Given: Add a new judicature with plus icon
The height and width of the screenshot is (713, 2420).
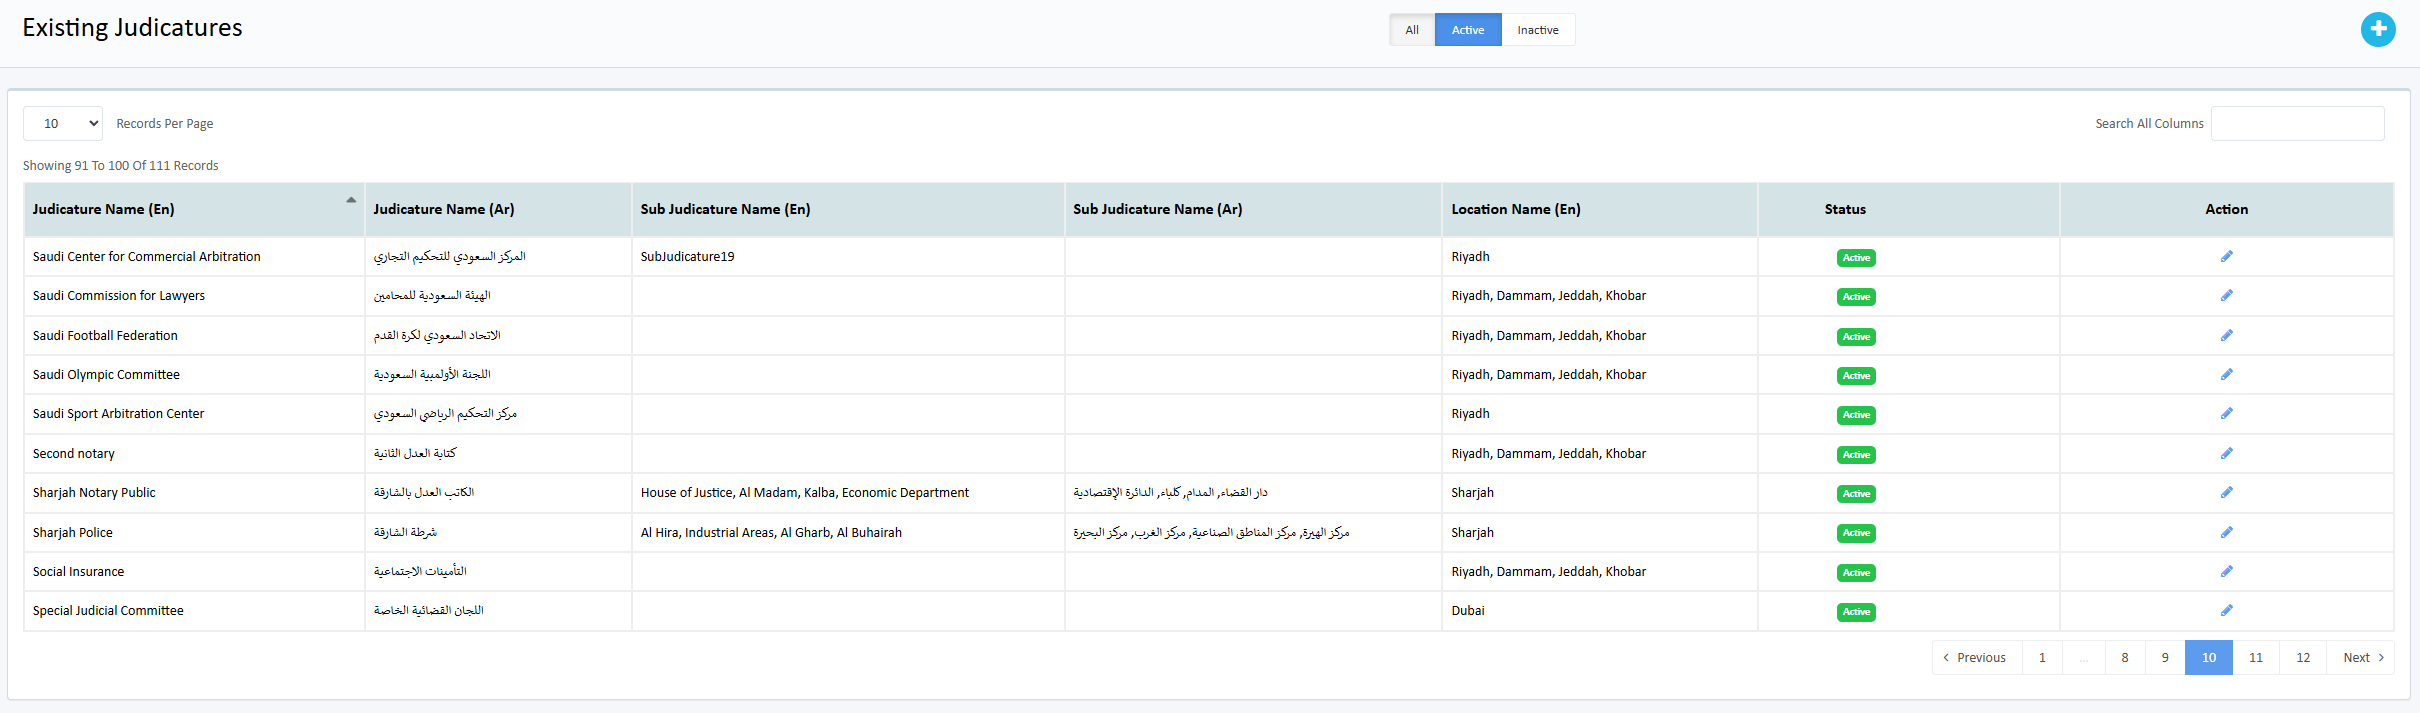Looking at the screenshot, I should click(2378, 29).
